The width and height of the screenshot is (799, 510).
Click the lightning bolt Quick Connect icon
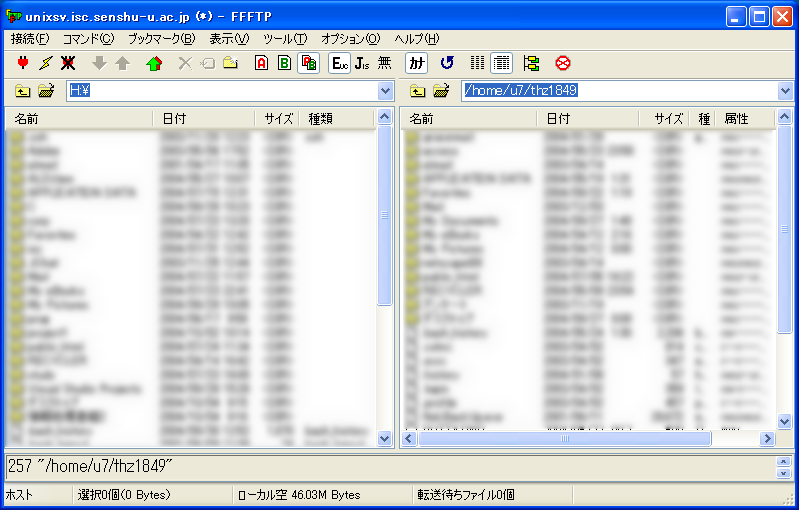pos(45,63)
